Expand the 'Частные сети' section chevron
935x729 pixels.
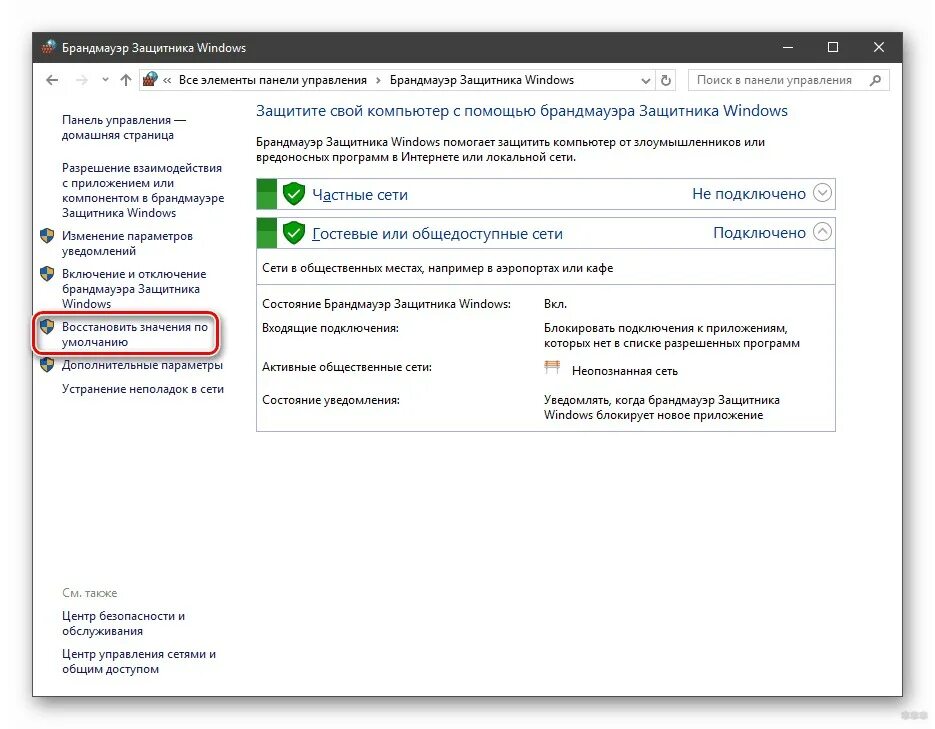822,193
